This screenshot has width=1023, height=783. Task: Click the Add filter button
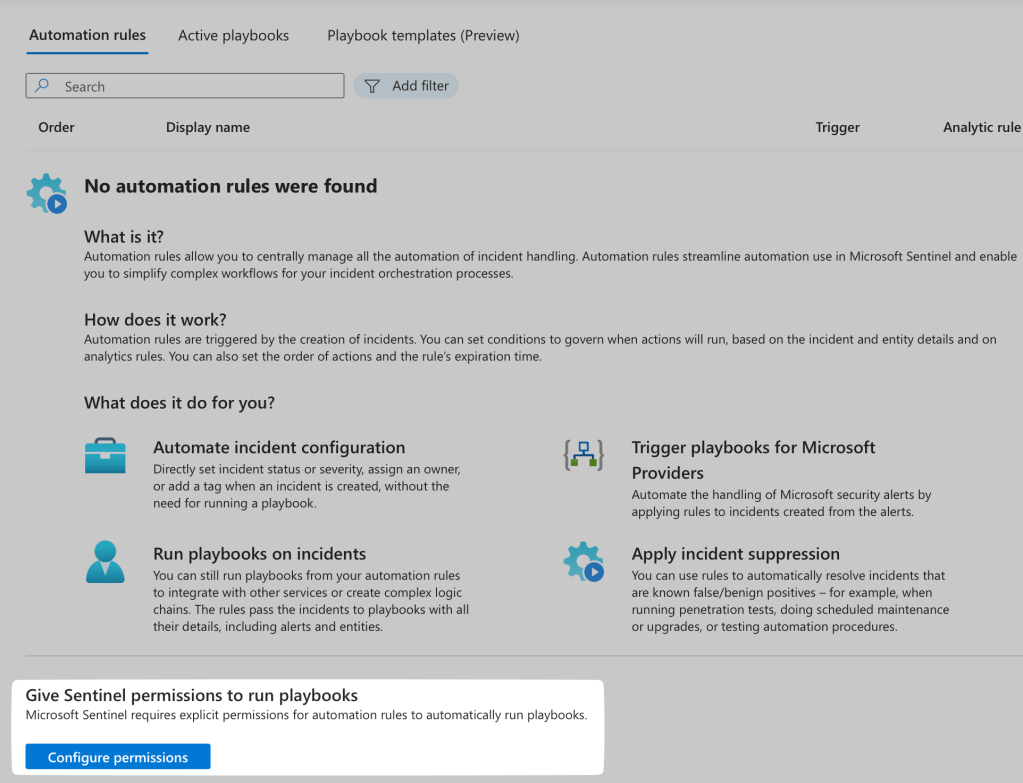[406, 87]
